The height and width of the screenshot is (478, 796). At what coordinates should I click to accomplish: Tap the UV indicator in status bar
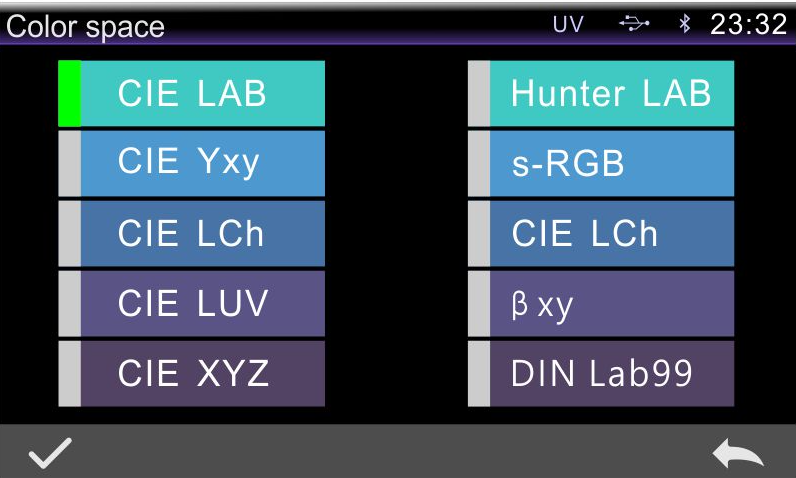(x=568, y=25)
